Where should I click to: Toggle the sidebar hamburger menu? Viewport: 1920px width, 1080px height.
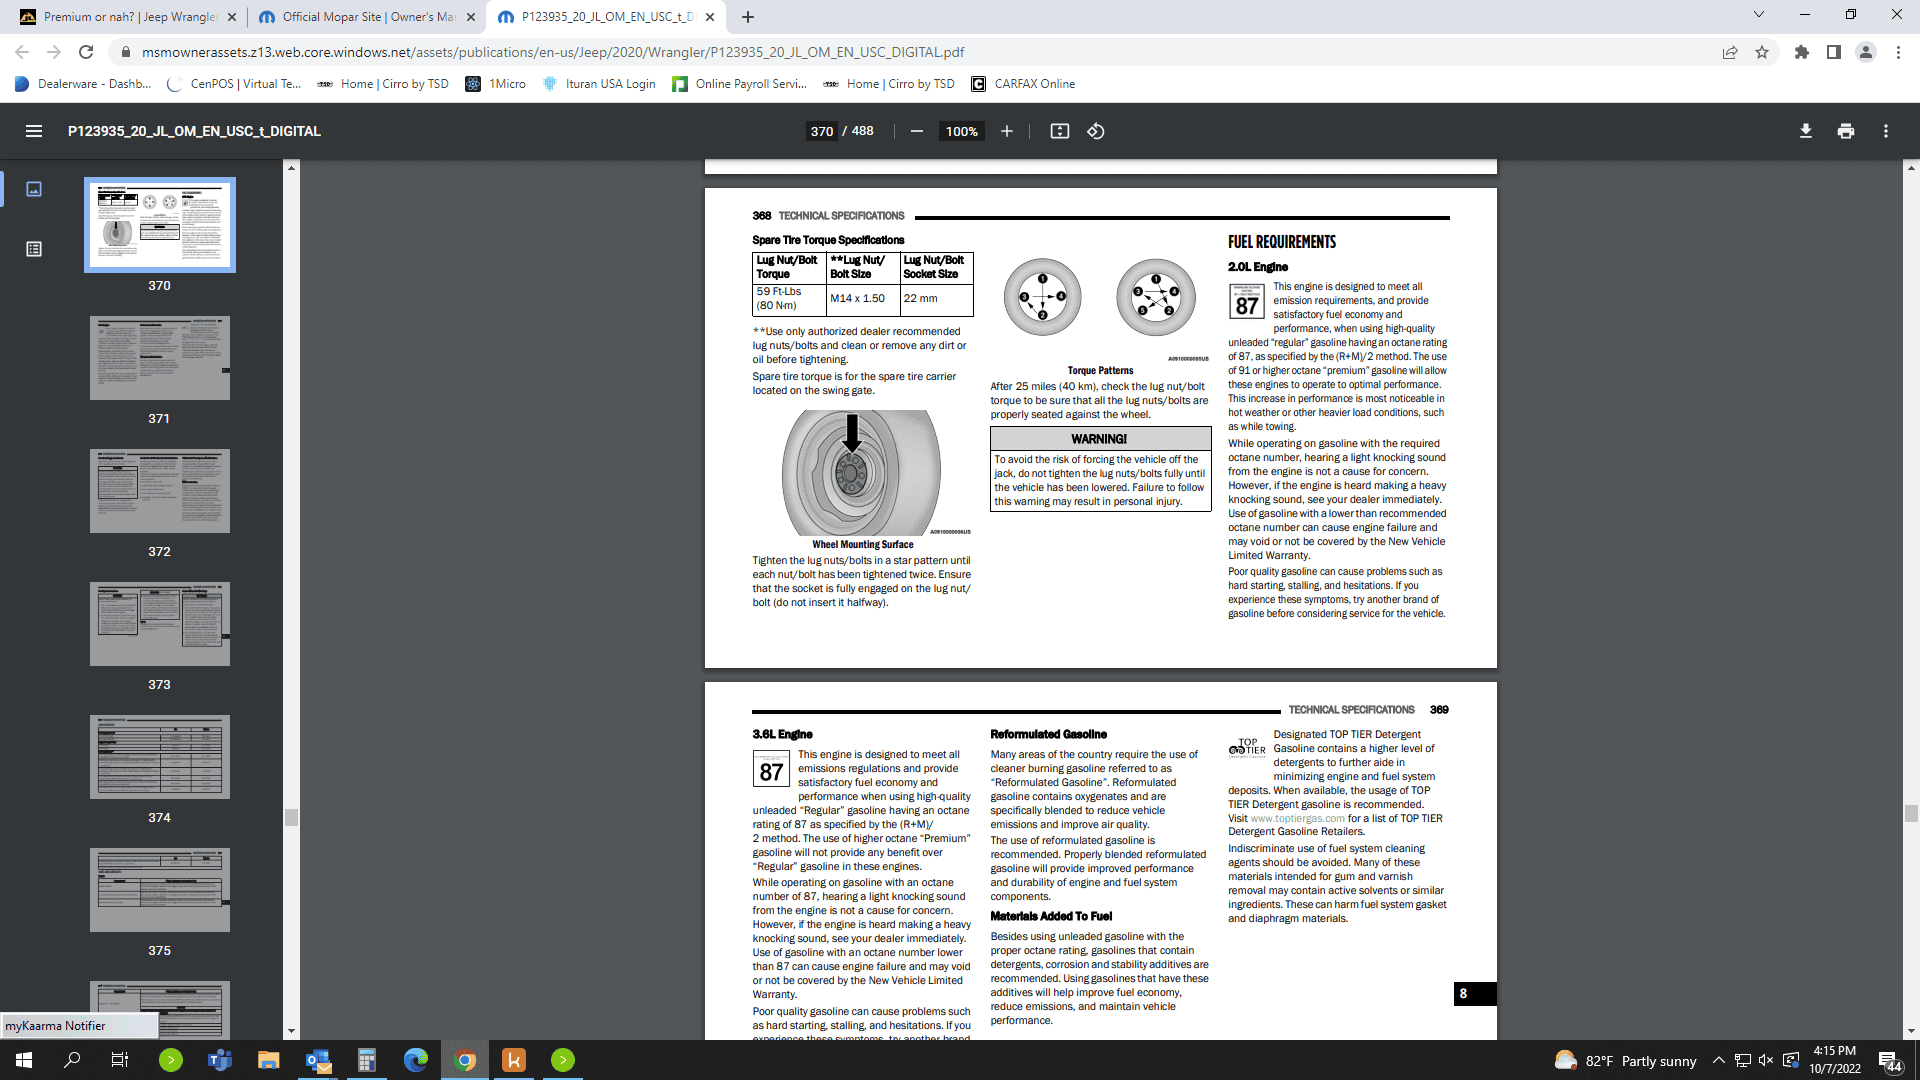[34, 131]
